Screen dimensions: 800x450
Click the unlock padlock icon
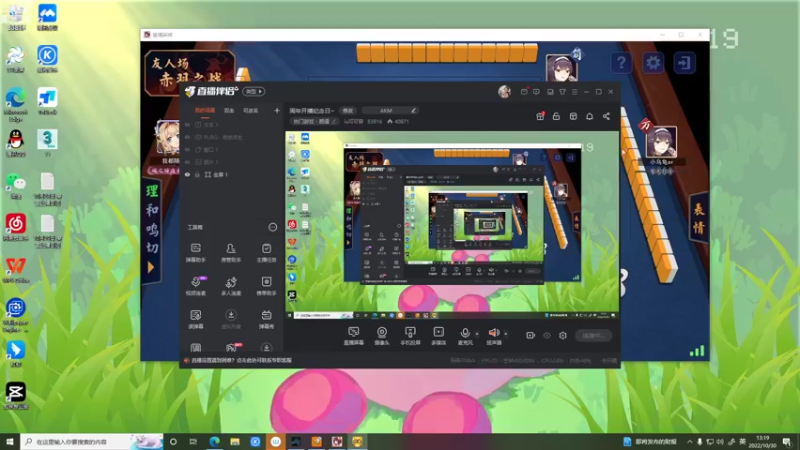click(556, 116)
